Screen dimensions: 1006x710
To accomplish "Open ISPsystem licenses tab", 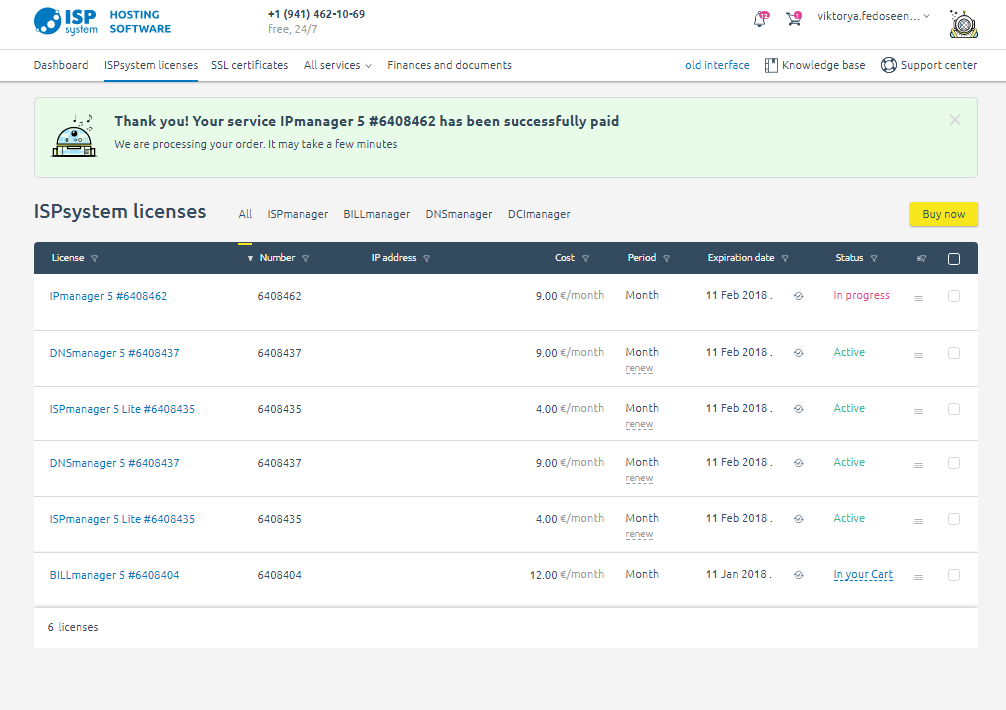I will point(151,65).
